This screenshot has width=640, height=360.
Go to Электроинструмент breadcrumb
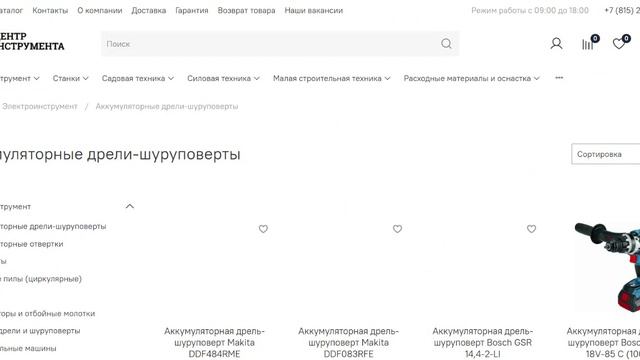pyautogui.click(x=39, y=107)
